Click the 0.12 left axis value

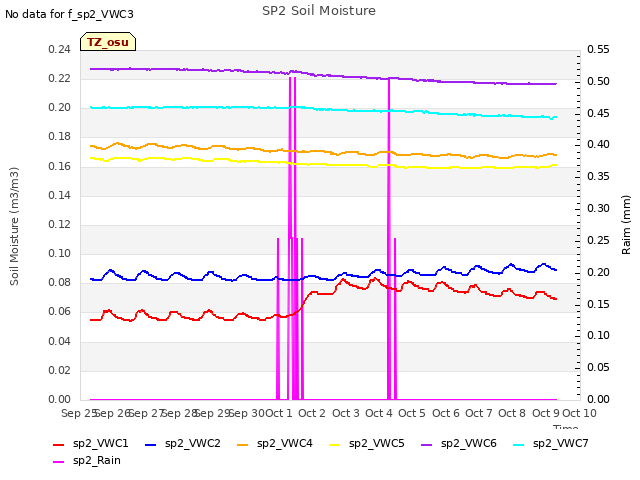60,224
